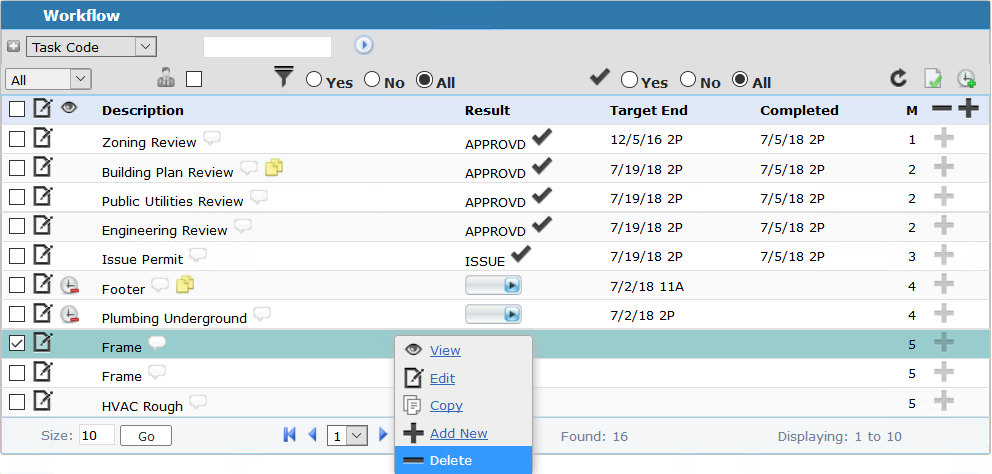Image resolution: width=992 pixels, height=474 pixels.
Task: Select Yes radio button beside the checkmark
Action: coord(630,80)
